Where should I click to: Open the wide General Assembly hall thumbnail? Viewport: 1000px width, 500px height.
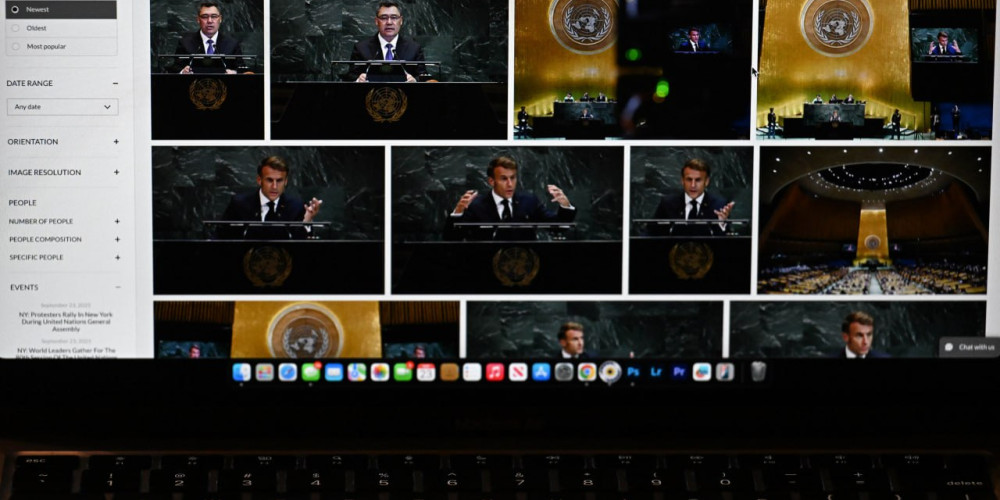click(x=874, y=221)
